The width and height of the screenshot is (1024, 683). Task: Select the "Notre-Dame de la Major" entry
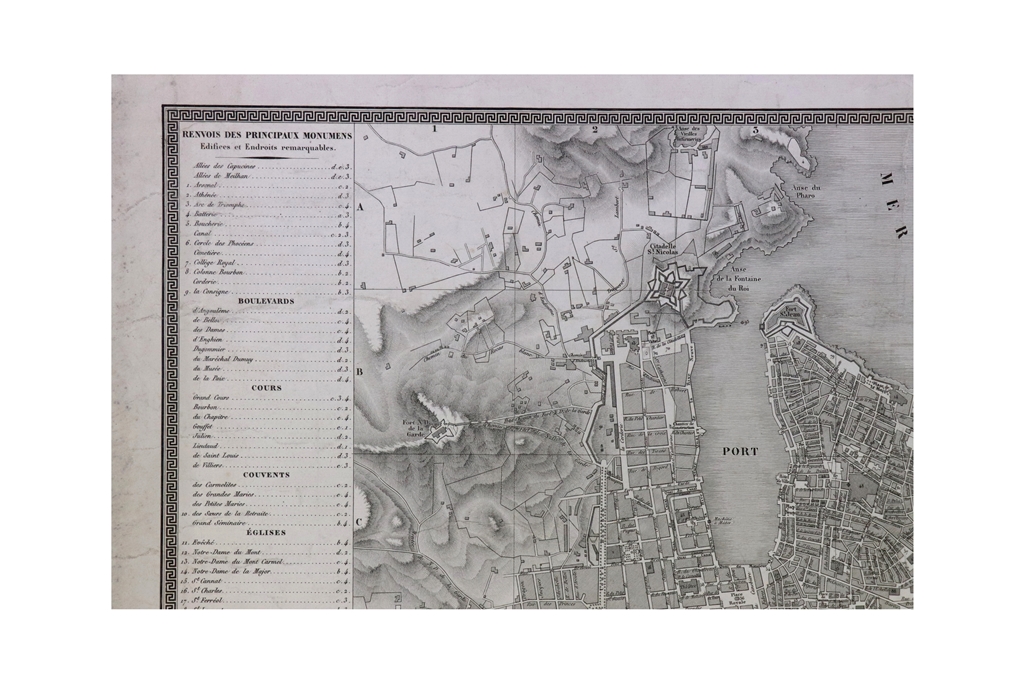pos(267,571)
